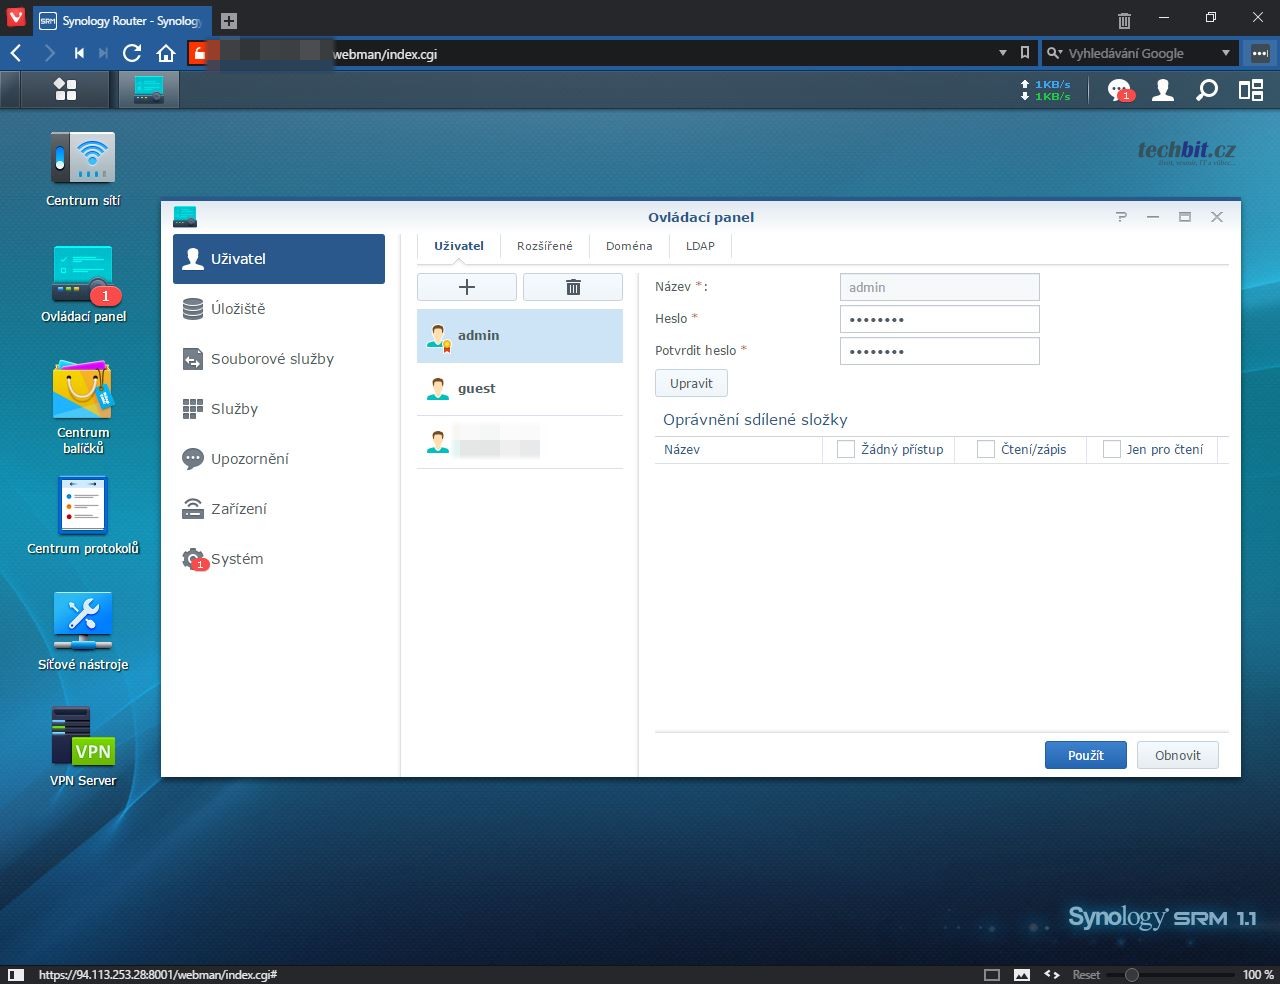Open the Google search engine dropdown arrow
The width and height of the screenshot is (1280, 984).
pyautogui.click(x=1226, y=53)
